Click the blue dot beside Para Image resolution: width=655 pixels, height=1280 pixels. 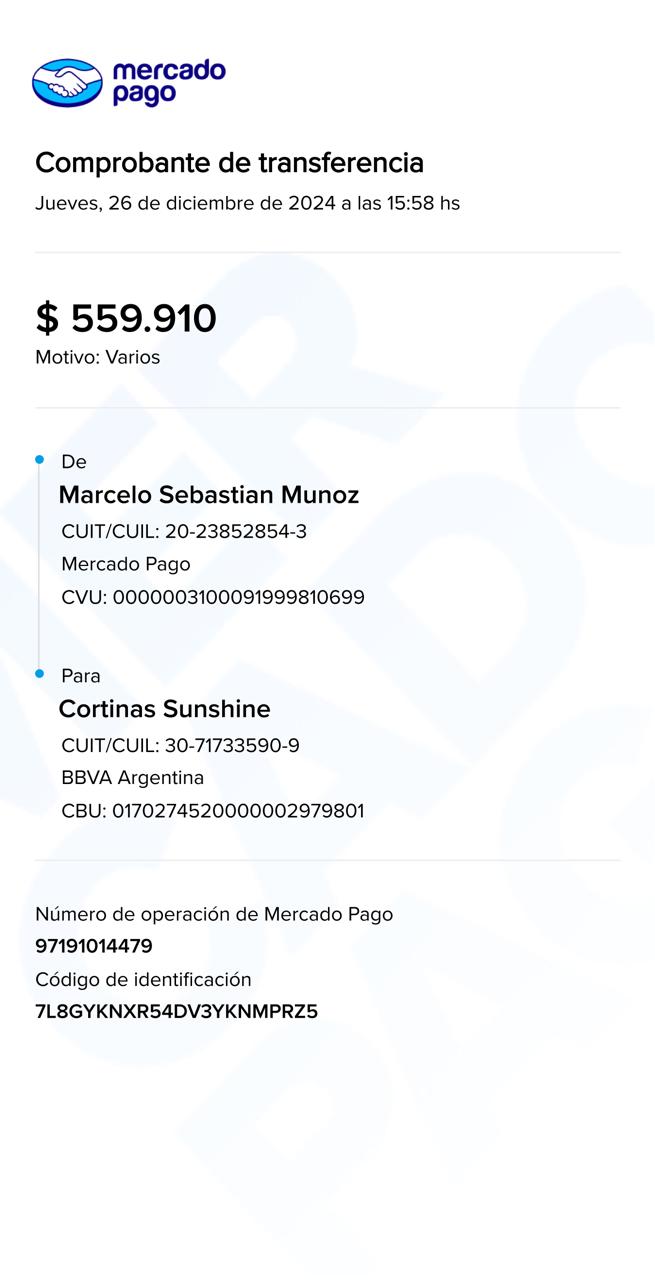[40, 674]
